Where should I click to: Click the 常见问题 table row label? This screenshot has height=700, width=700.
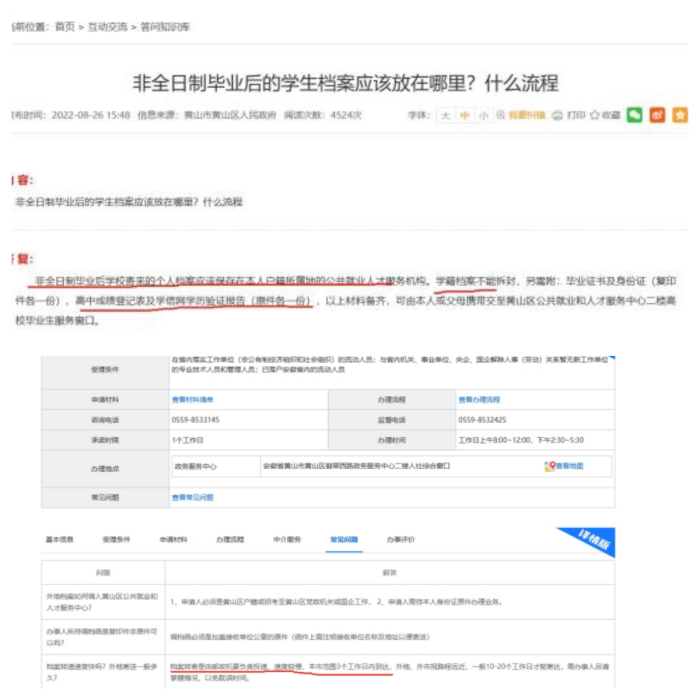tap(105, 497)
